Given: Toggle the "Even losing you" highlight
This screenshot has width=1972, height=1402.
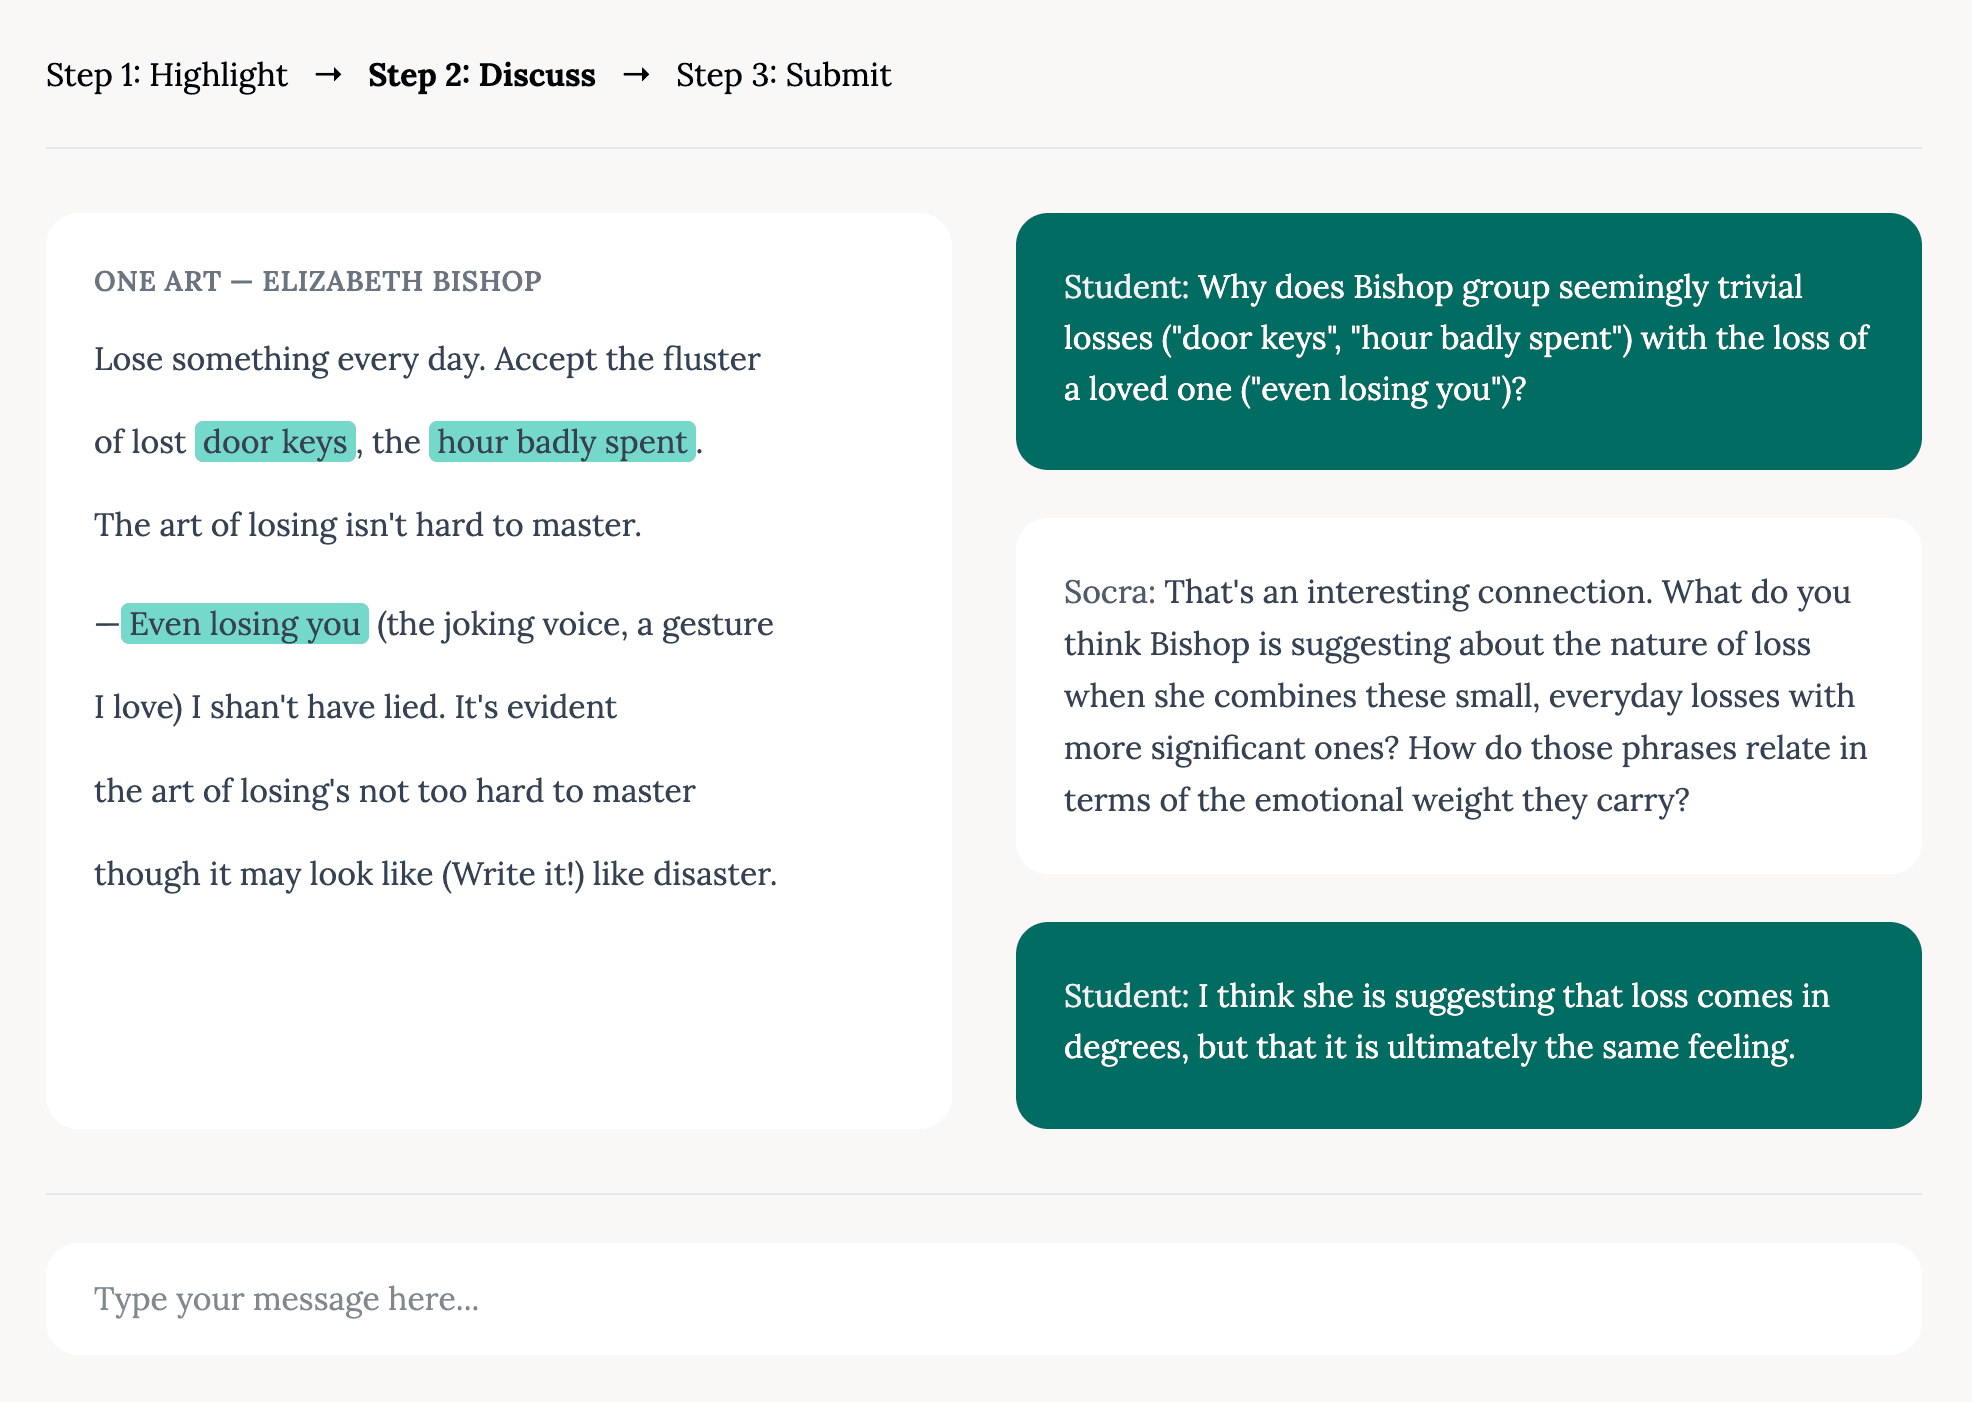Looking at the screenshot, I should tap(245, 624).
